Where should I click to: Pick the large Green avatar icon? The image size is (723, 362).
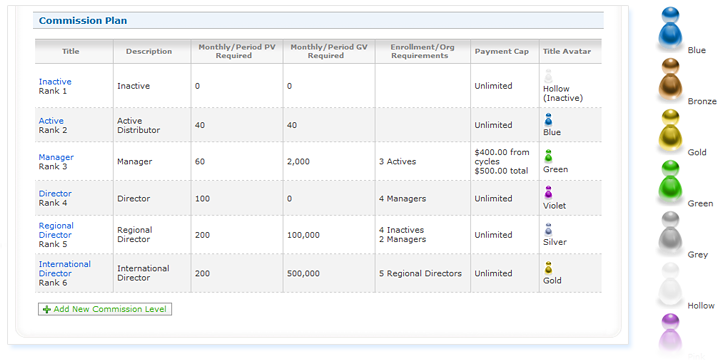tap(670, 181)
